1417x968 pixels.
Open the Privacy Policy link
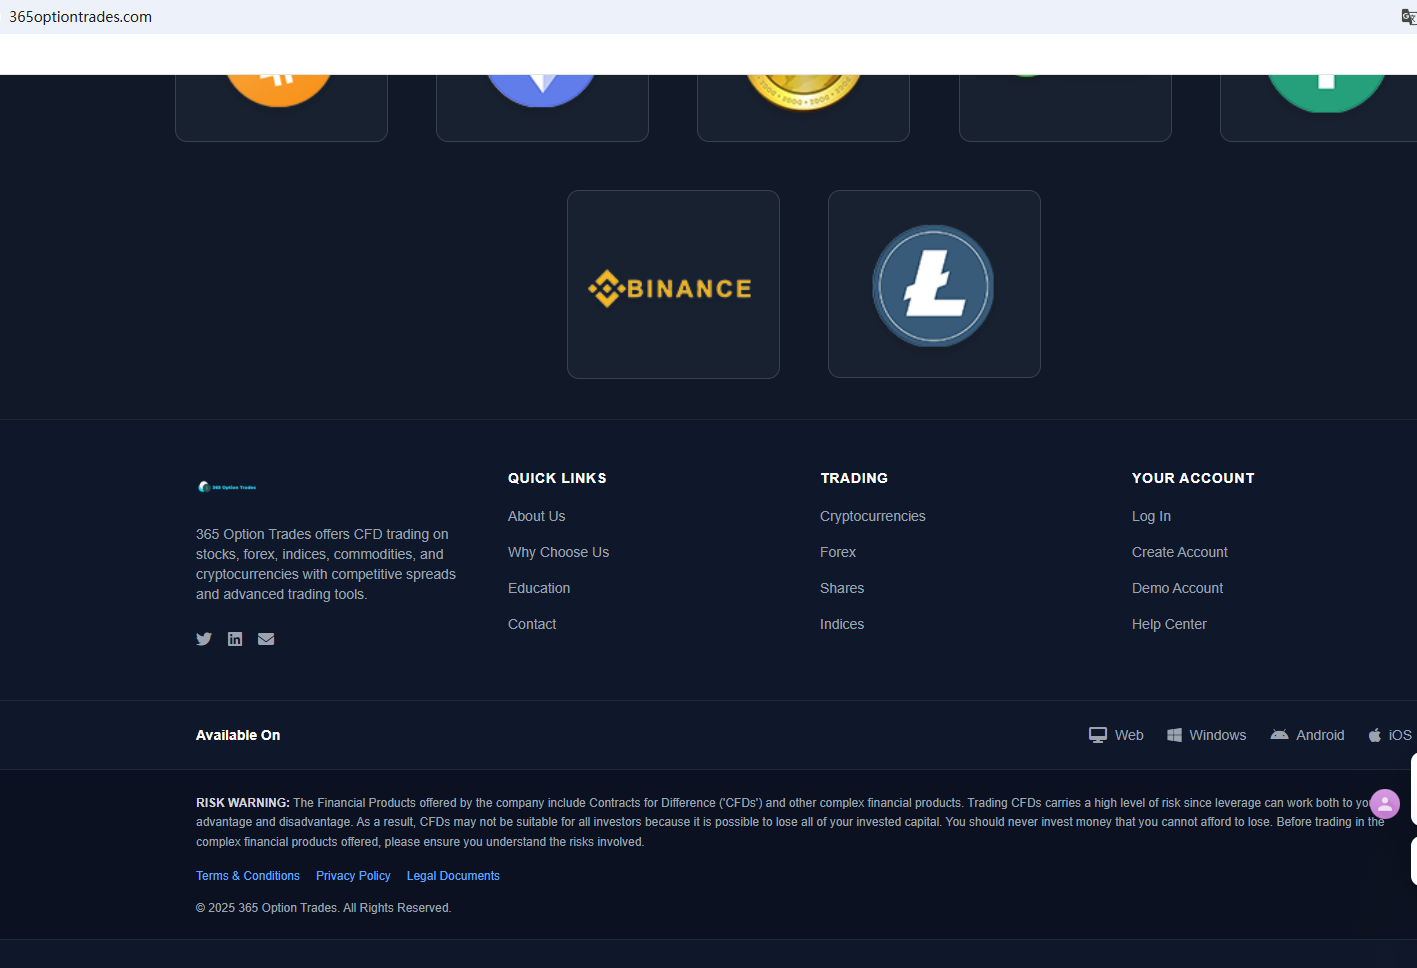pyautogui.click(x=353, y=876)
